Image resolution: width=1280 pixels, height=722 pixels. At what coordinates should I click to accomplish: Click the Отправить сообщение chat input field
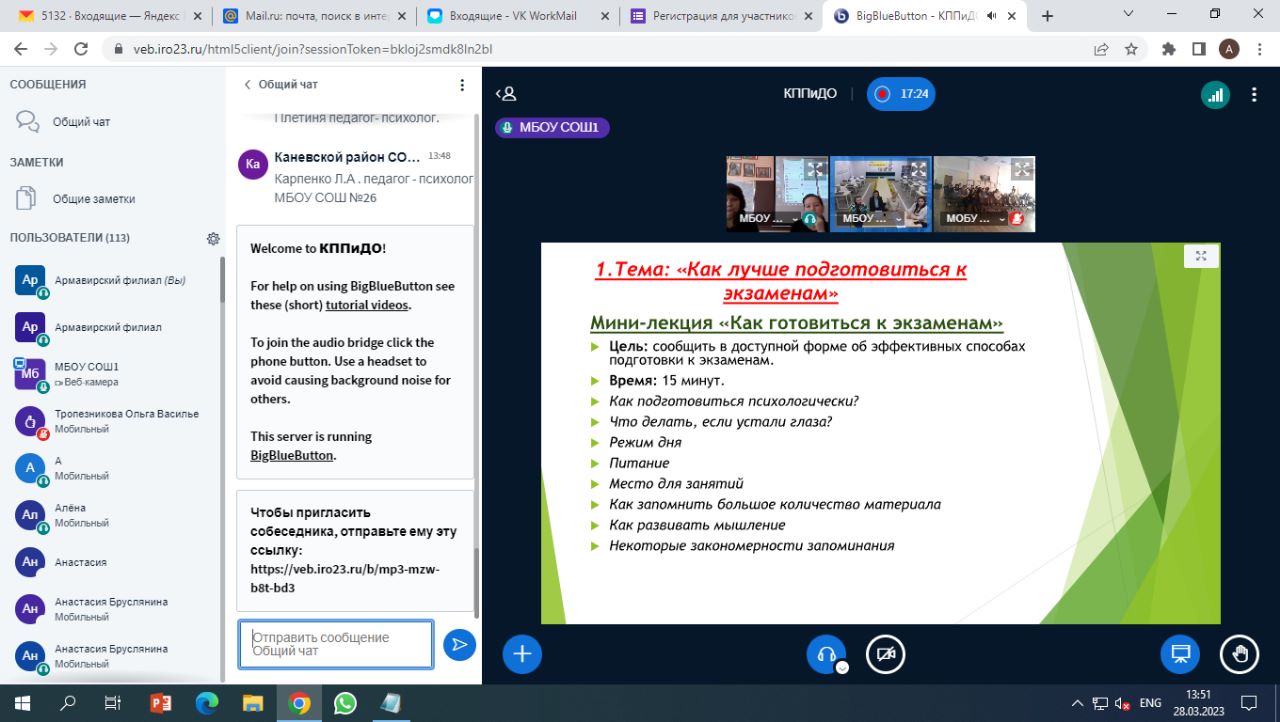pyautogui.click(x=336, y=644)
